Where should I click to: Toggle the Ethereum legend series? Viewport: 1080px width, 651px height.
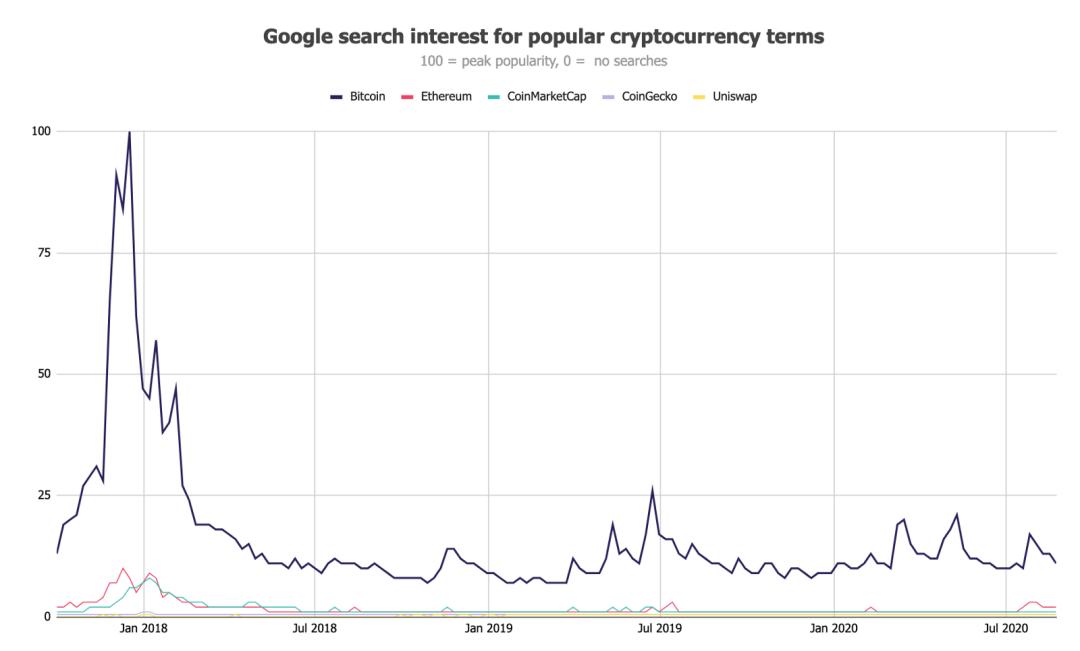(437, 96)
